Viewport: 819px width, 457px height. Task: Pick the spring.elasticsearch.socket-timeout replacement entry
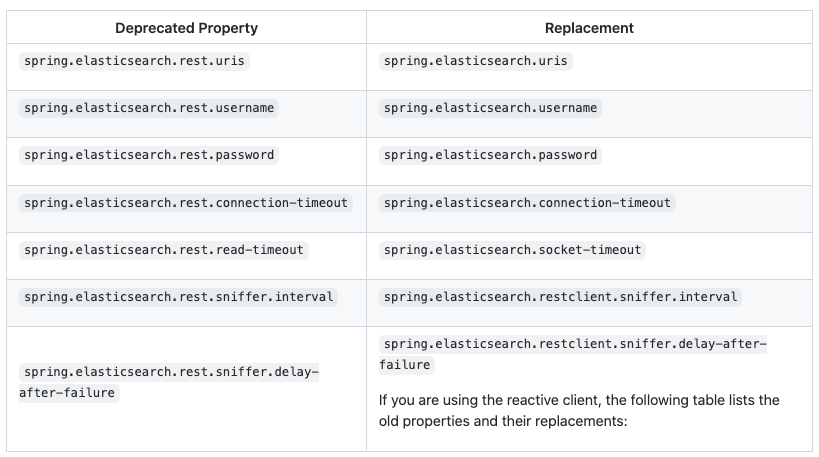pyautogui.click(x=512, y=249)
